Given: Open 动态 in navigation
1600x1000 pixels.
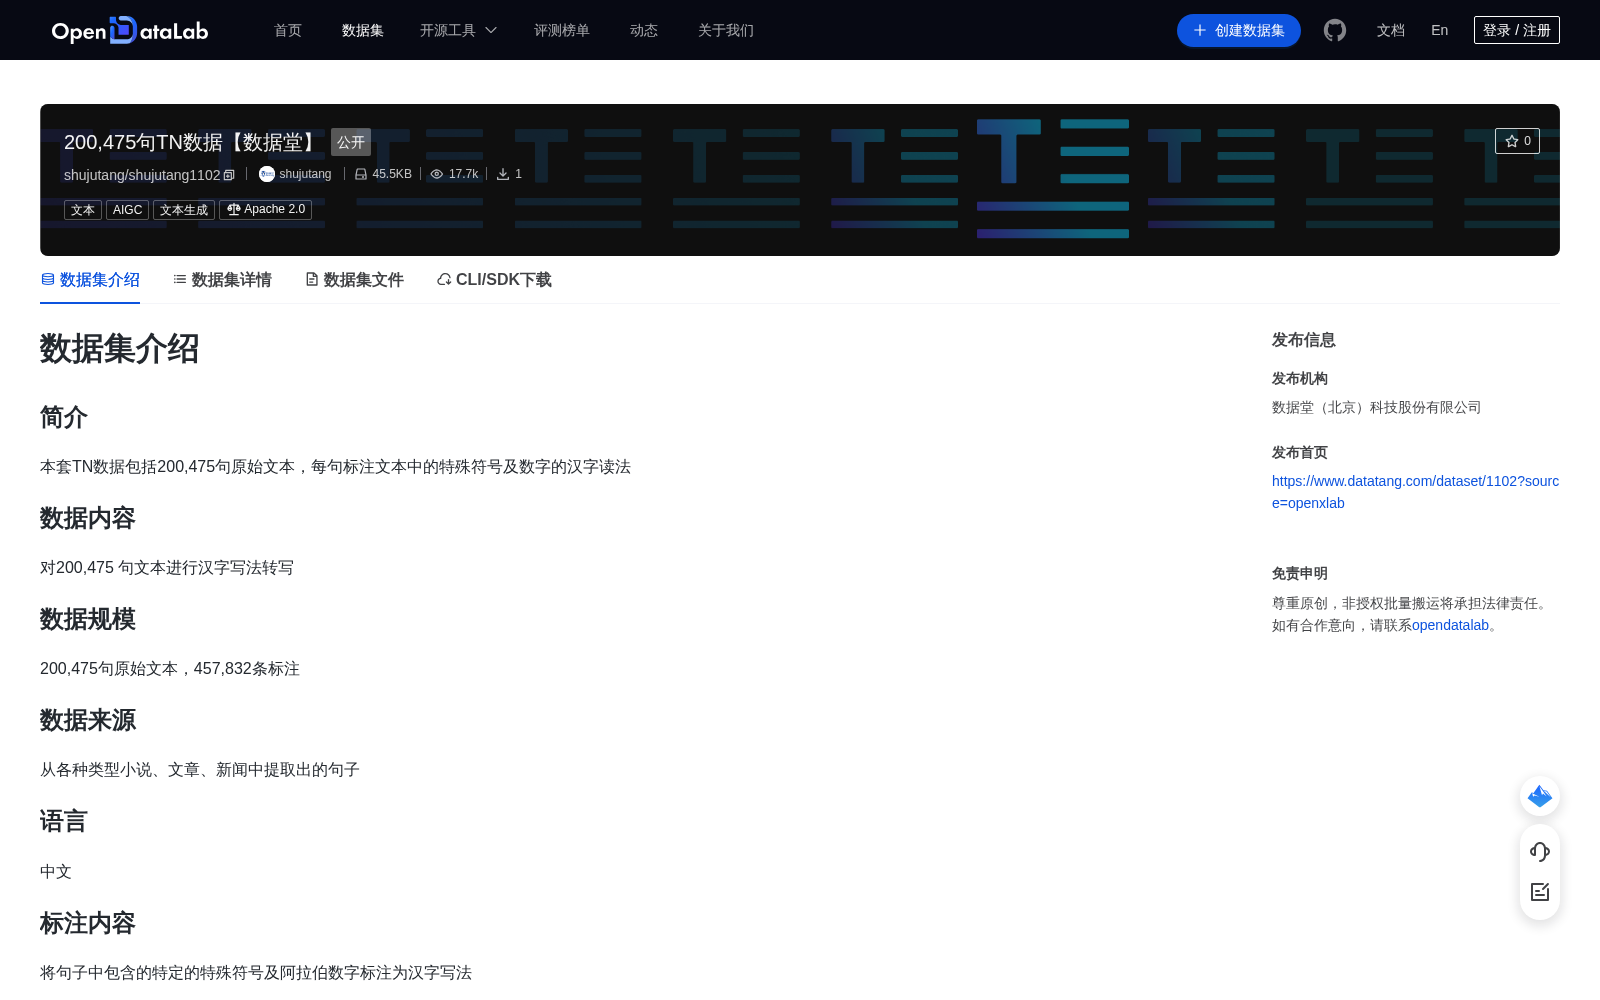Looking at the screenshot, I should (x=644, y=30).
